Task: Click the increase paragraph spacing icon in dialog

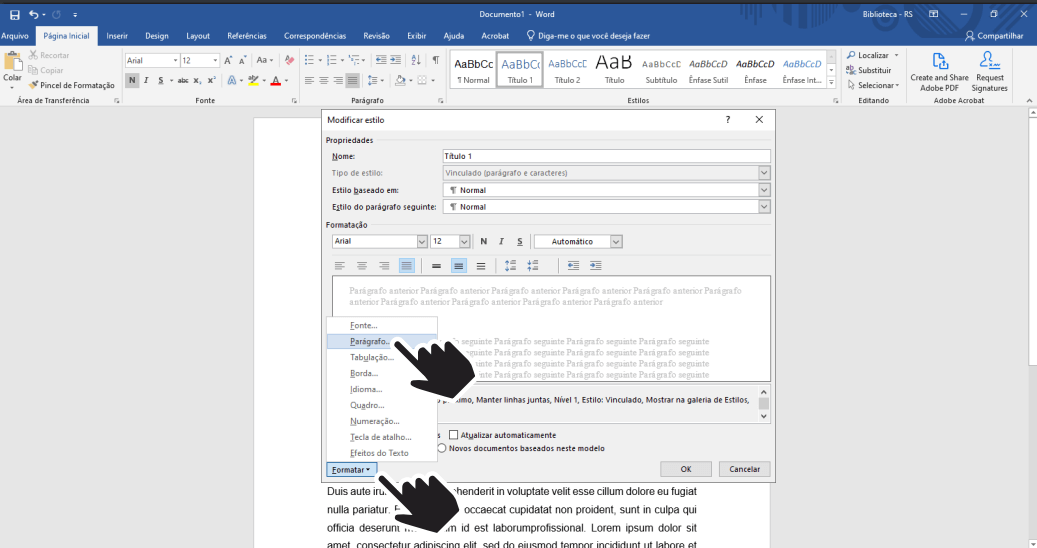Action: pos(510,266)
